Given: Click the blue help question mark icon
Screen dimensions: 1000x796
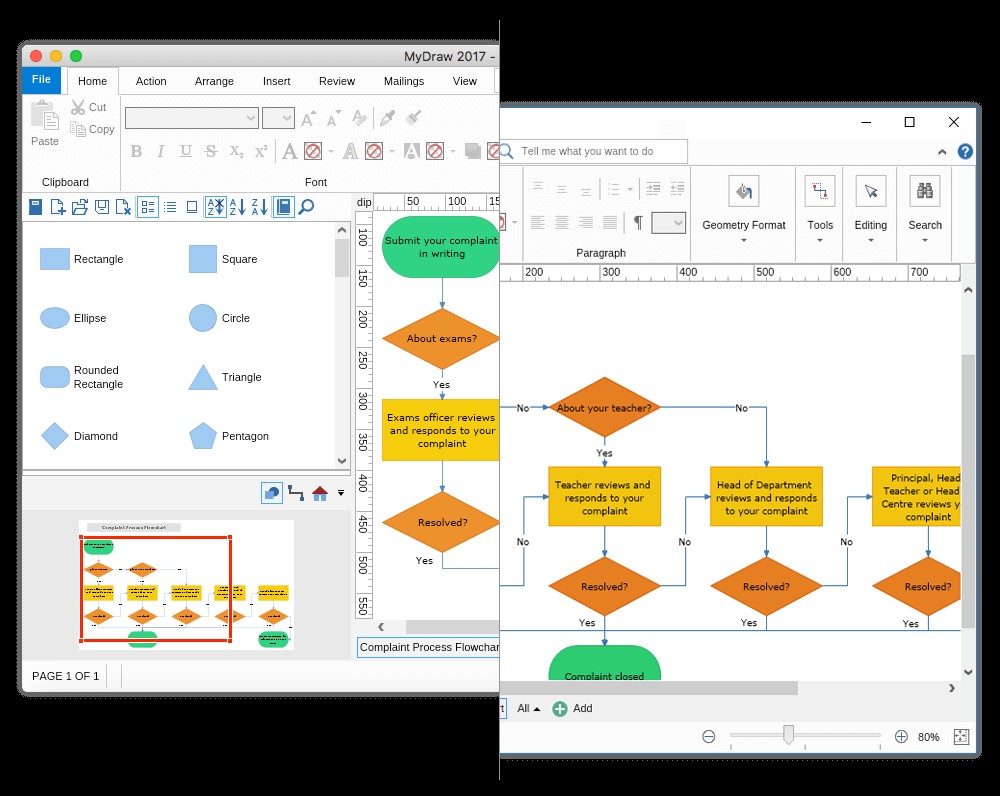Looking at the screenshot, I should point(966,151).
